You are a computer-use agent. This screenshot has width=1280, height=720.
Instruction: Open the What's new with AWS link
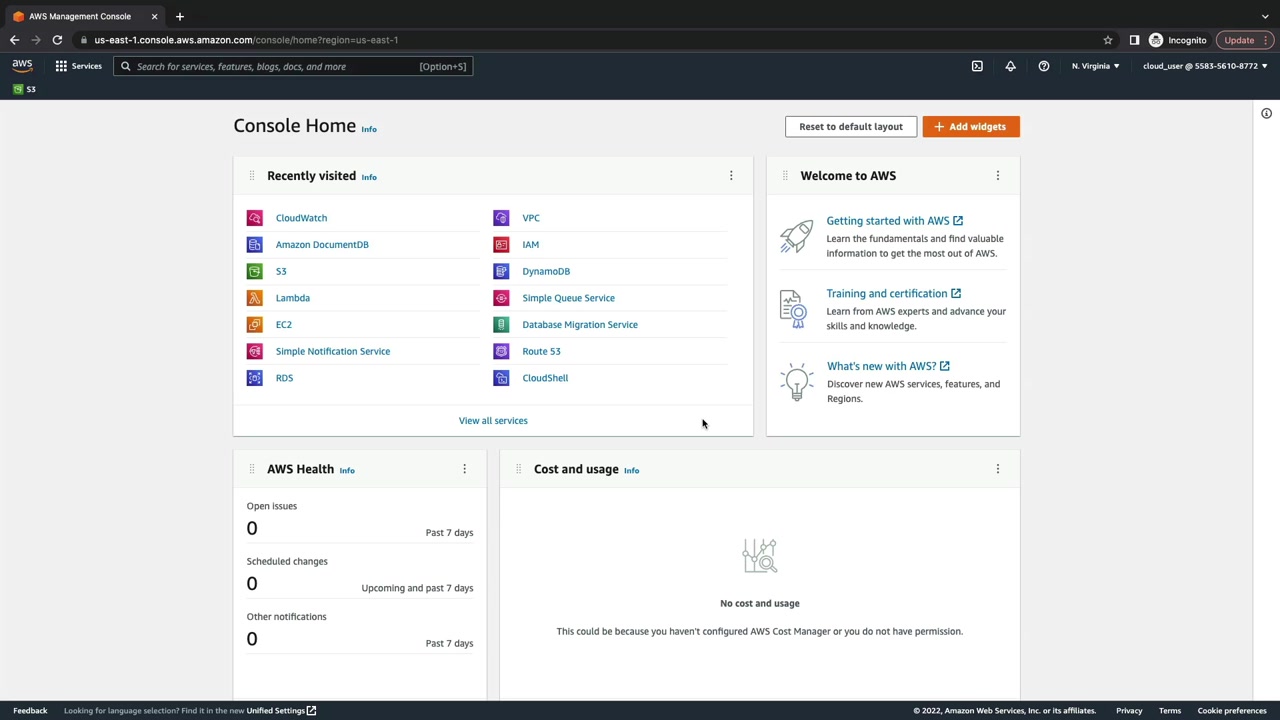[x=888, y=366]
